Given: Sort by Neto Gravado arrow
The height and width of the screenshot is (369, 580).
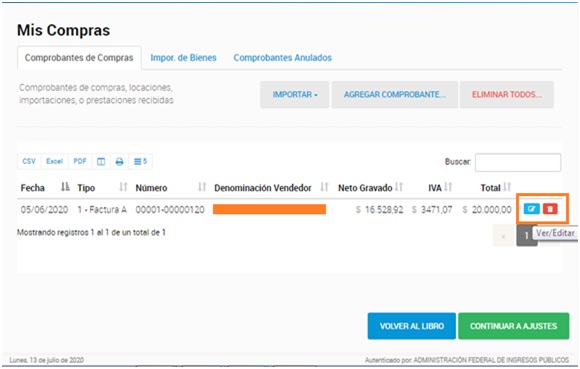Looking at the screenshot, I should click(399, 187).
